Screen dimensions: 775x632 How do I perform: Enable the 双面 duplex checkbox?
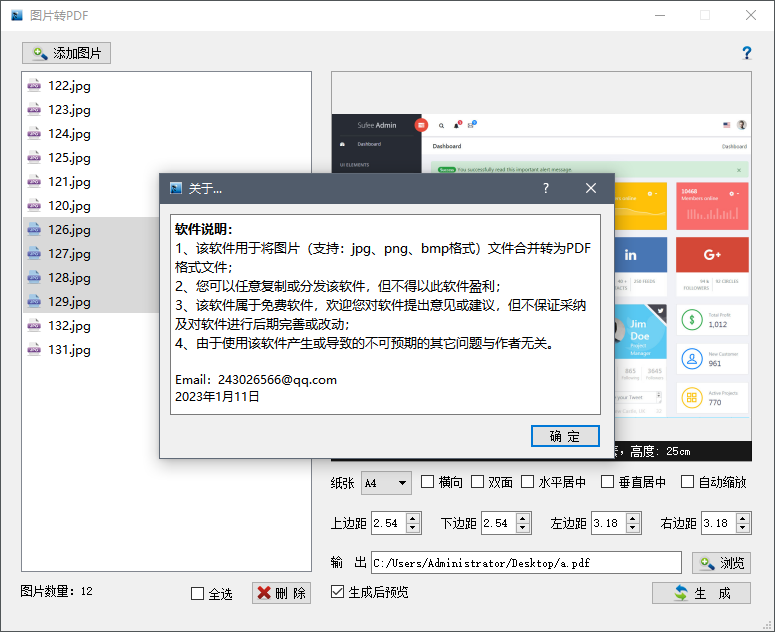pos(477,481)
